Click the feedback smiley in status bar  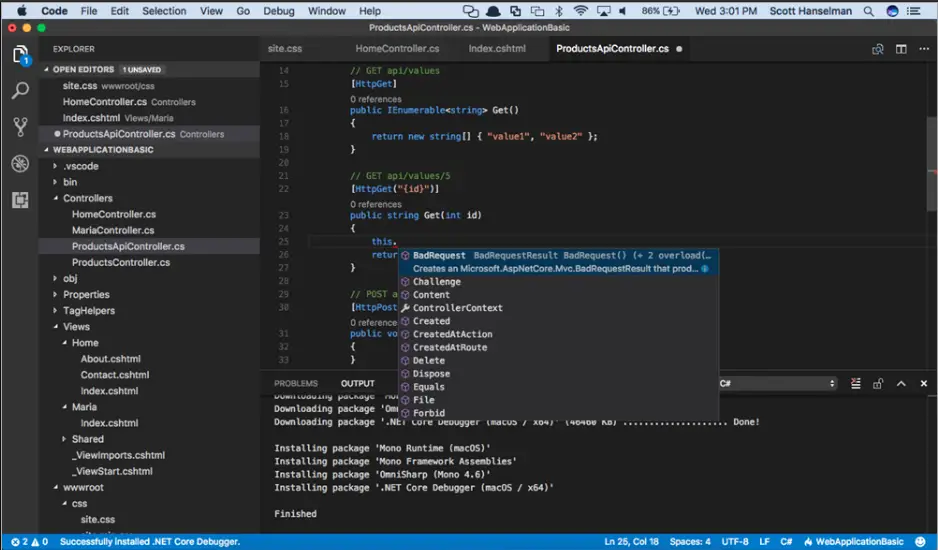(x=921, y=542)
